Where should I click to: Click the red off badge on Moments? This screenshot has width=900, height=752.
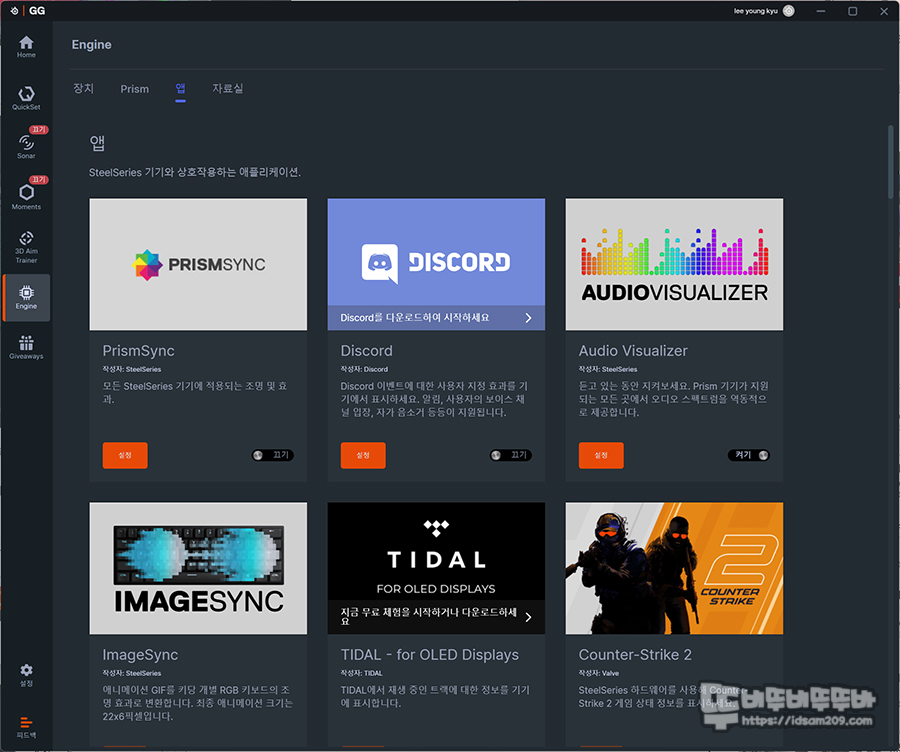click(x=38, y=180)
